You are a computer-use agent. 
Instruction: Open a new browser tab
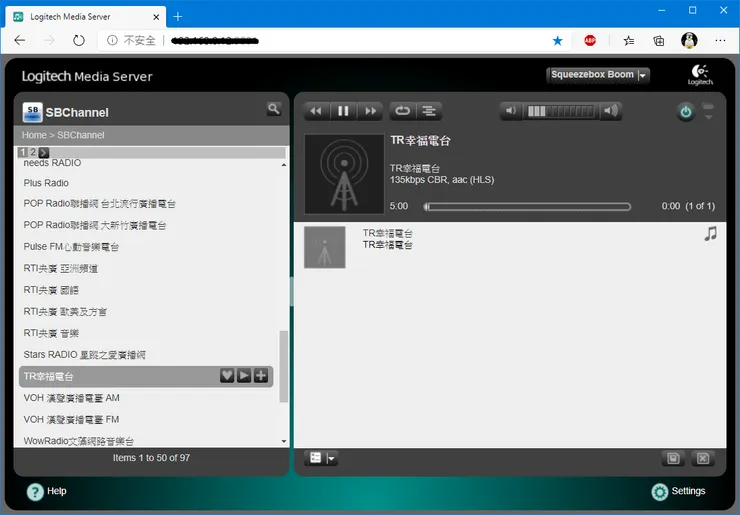pyautogui.click(x=178, y=17)
